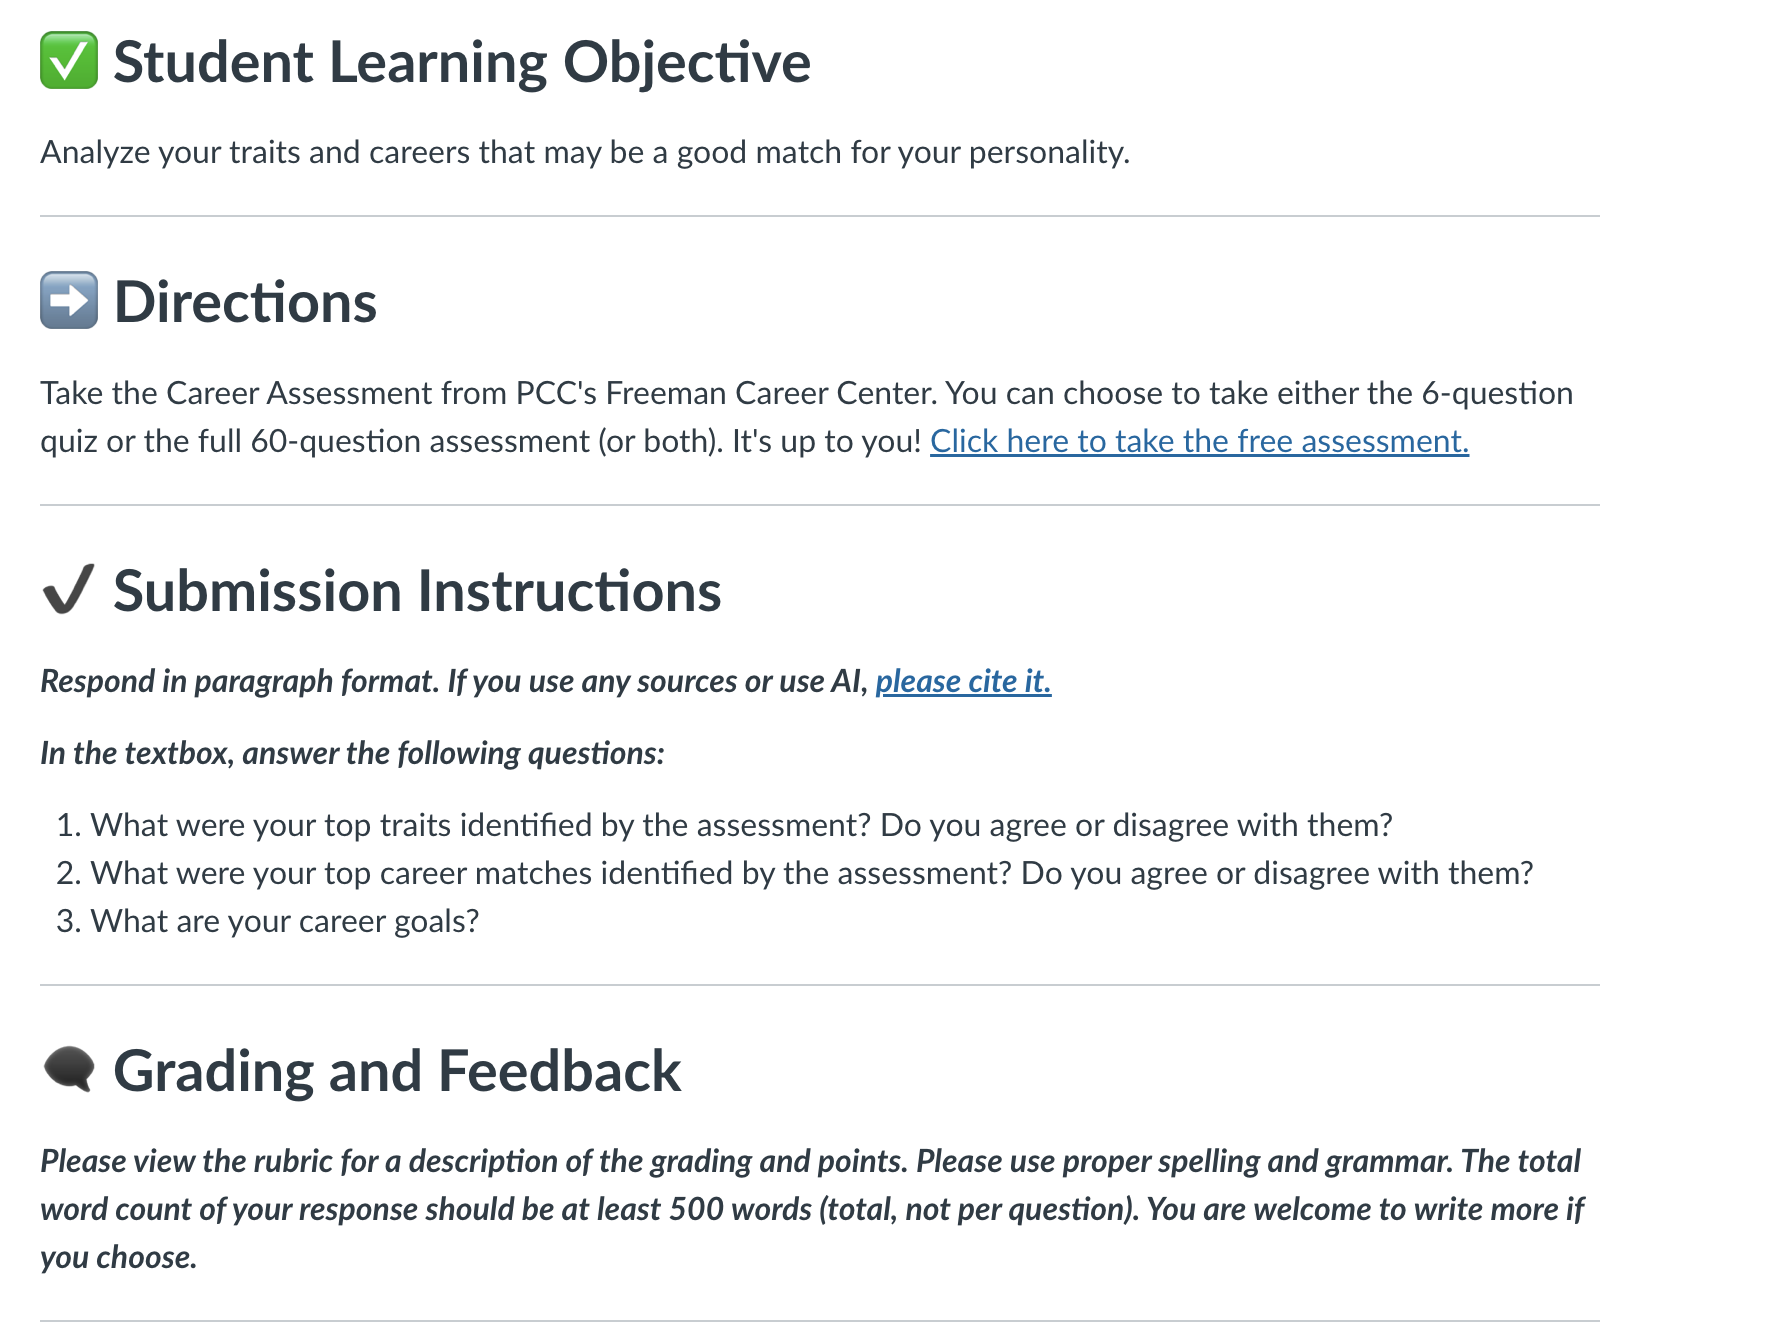Click the Grading and Feedback heading
The height and width of the screenshot is (1332, 1784).
coord(397,1071)
